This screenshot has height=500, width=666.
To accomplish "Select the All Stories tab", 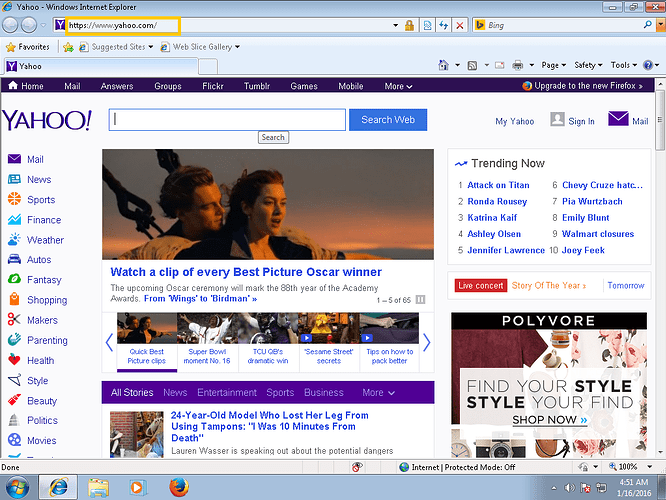I will pyautogui.click(x=132, y=393).
